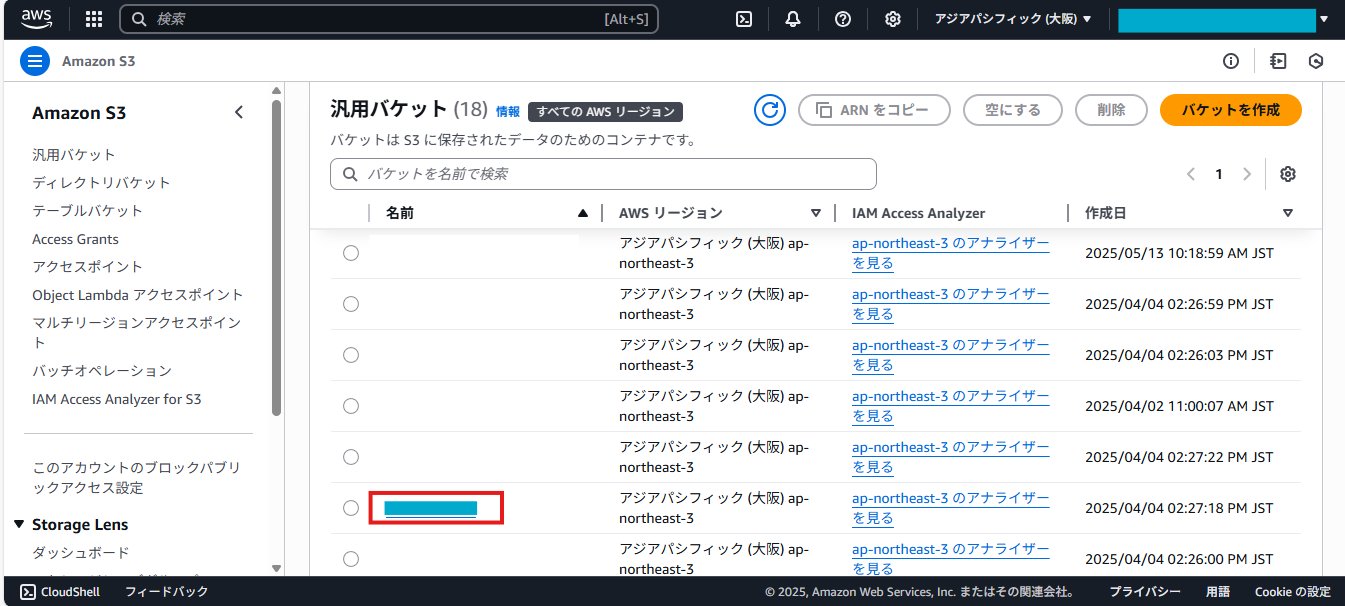Open Cookie の設定 footer link
This screenshot has height=606, width=1345.
tap(1292, 591)
